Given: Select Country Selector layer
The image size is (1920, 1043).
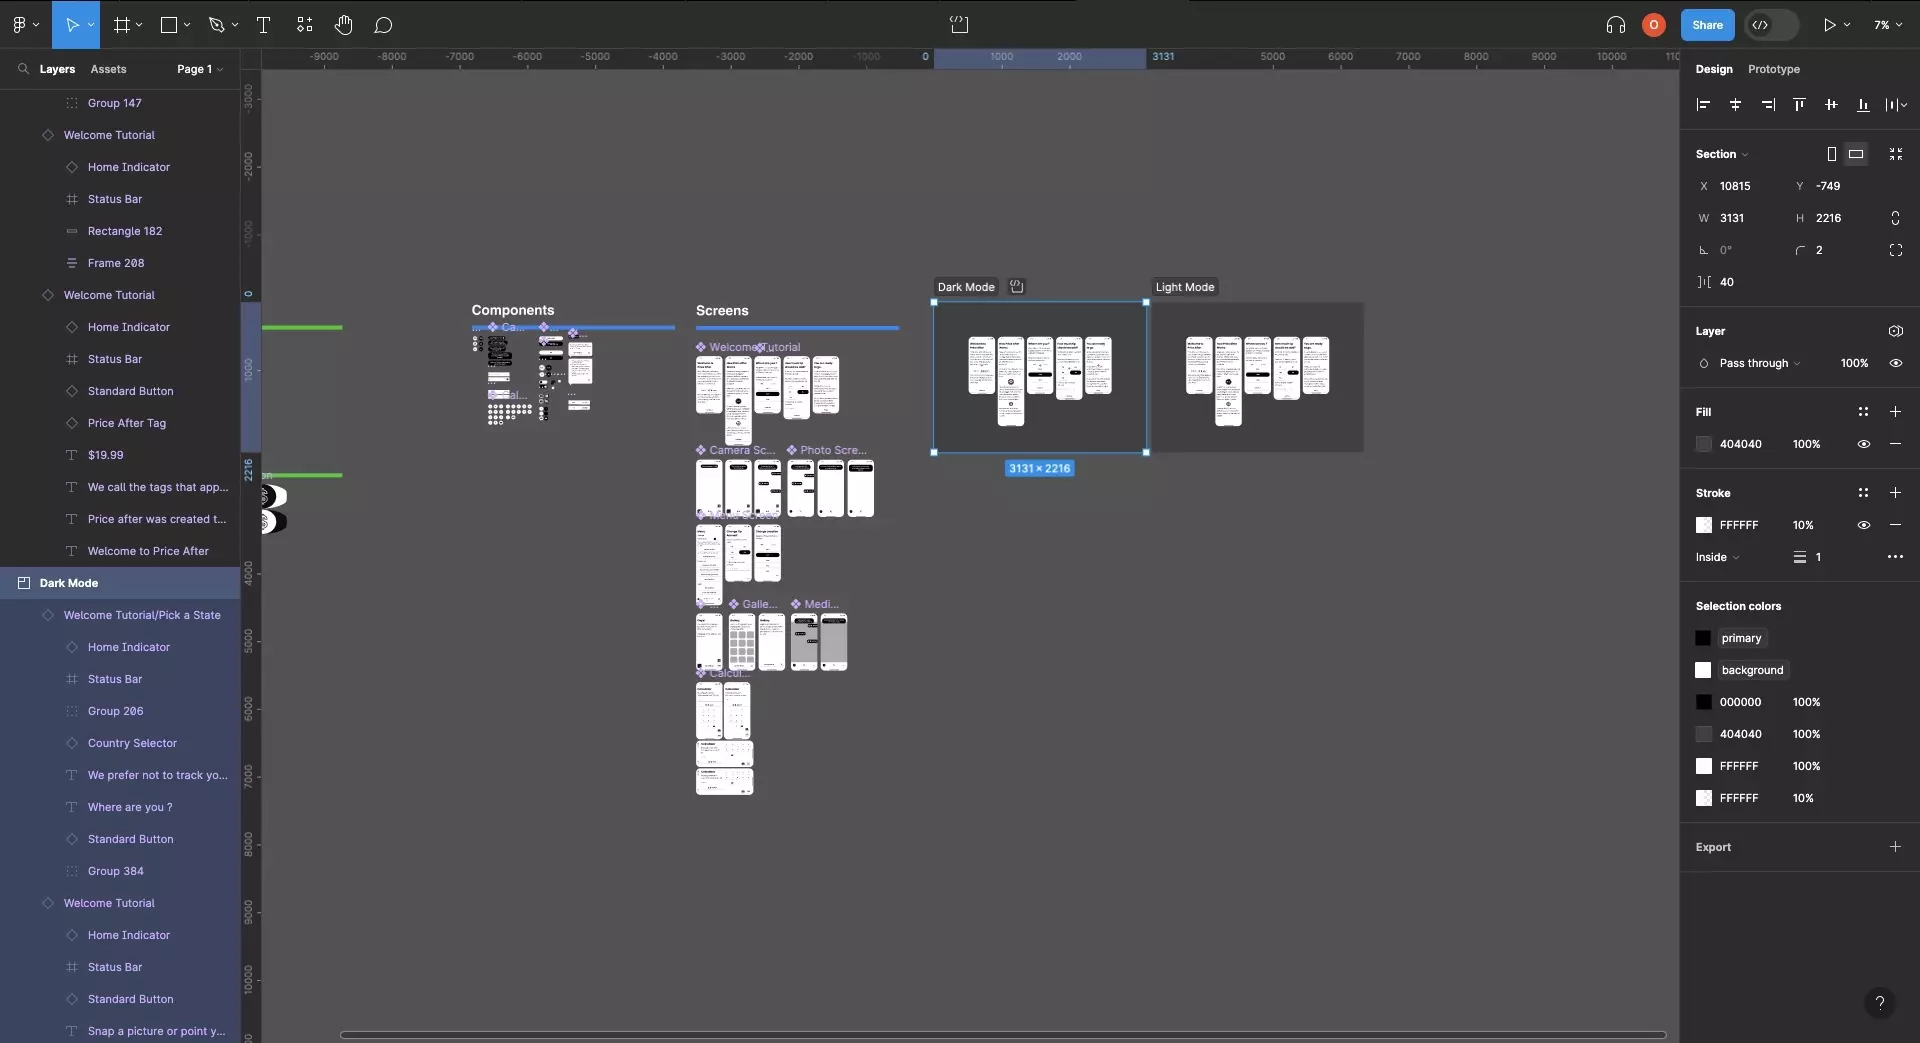Looking at the screenshot, I should [x=132, y=743].
